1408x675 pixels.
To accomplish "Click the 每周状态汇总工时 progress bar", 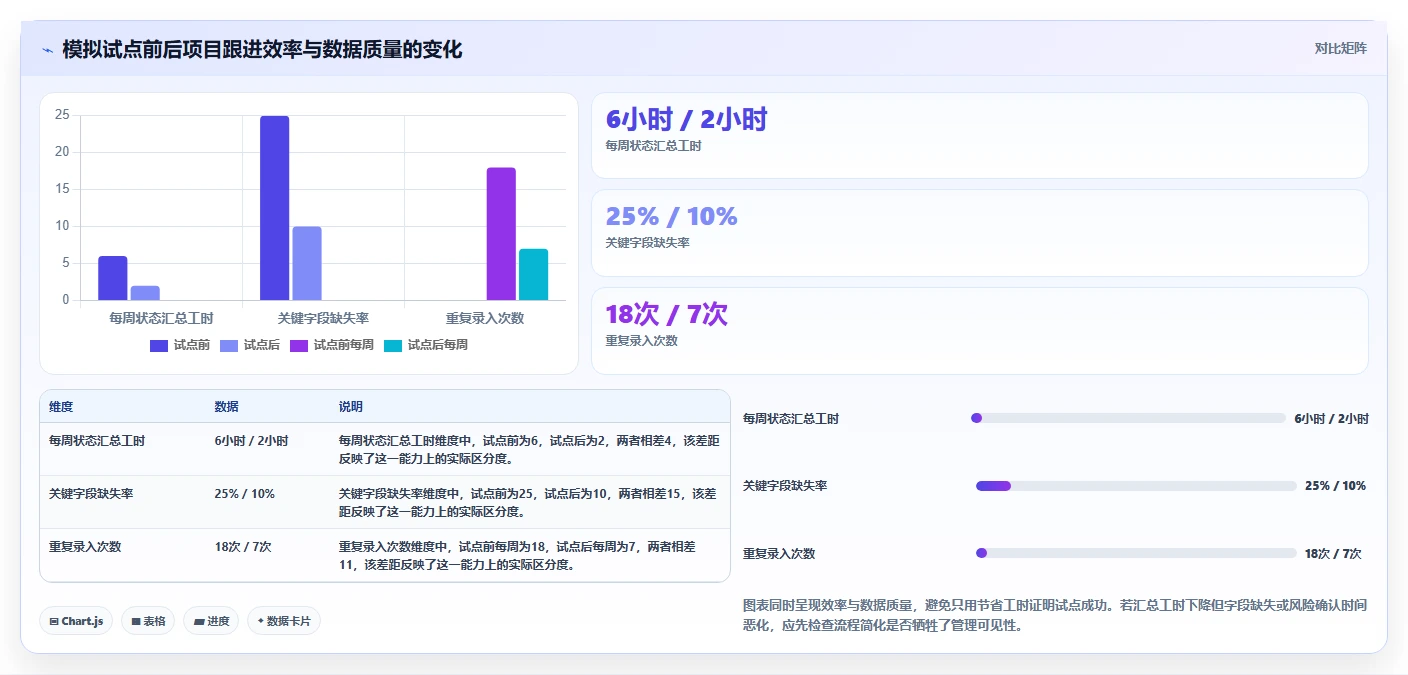I will pos(1128,418).
